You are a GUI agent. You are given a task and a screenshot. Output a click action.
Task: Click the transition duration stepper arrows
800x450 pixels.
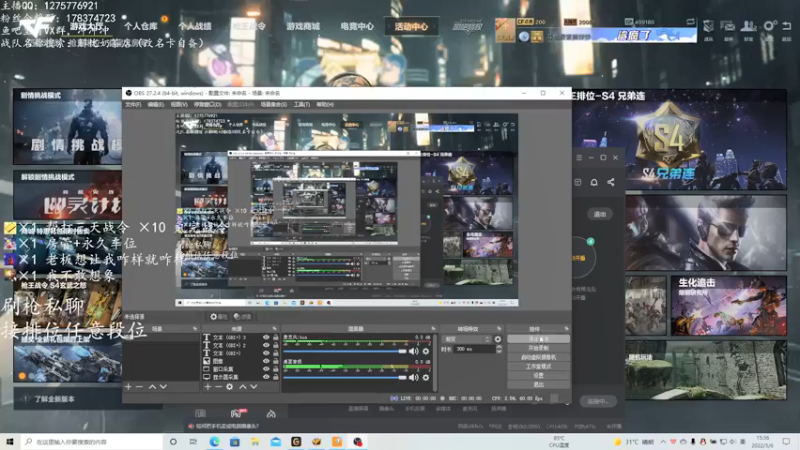[498, 349]
